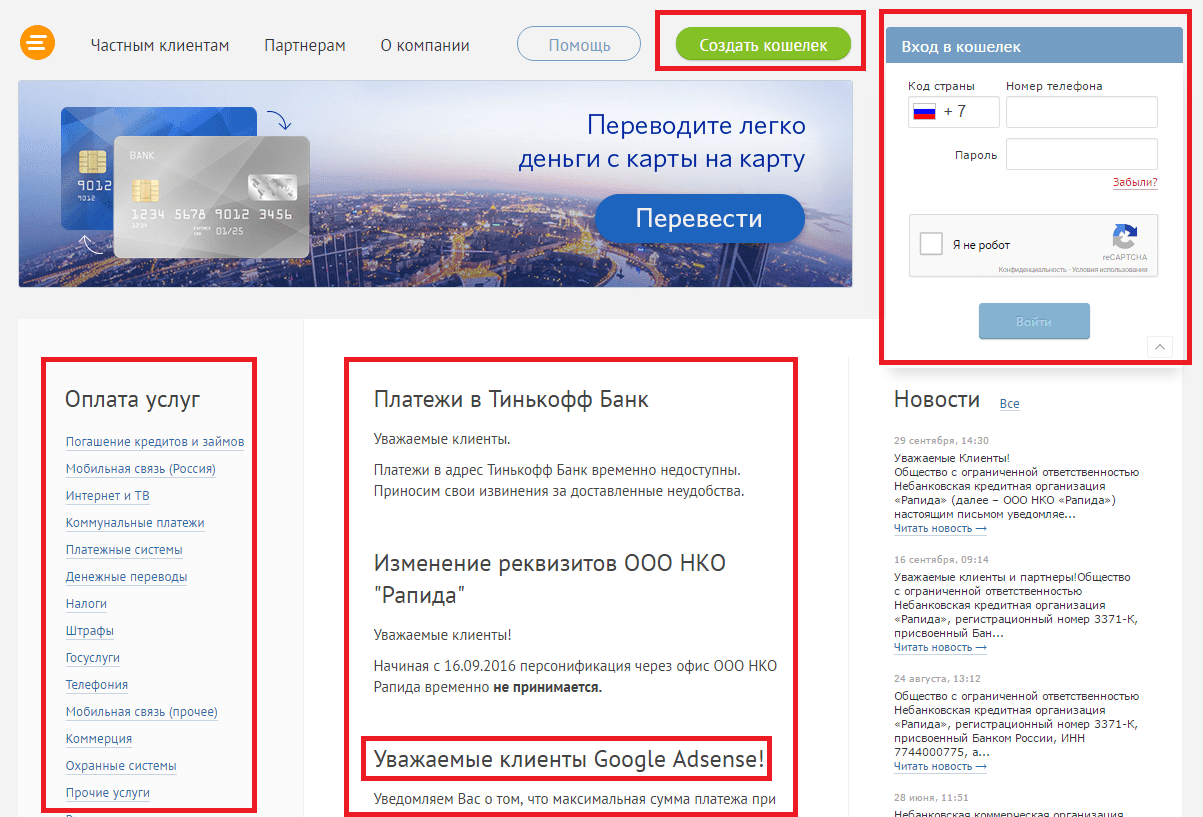Click the Russian flag country code icon
The width and height of the screenshot is (1203, 817).
[x=923, y=112]
